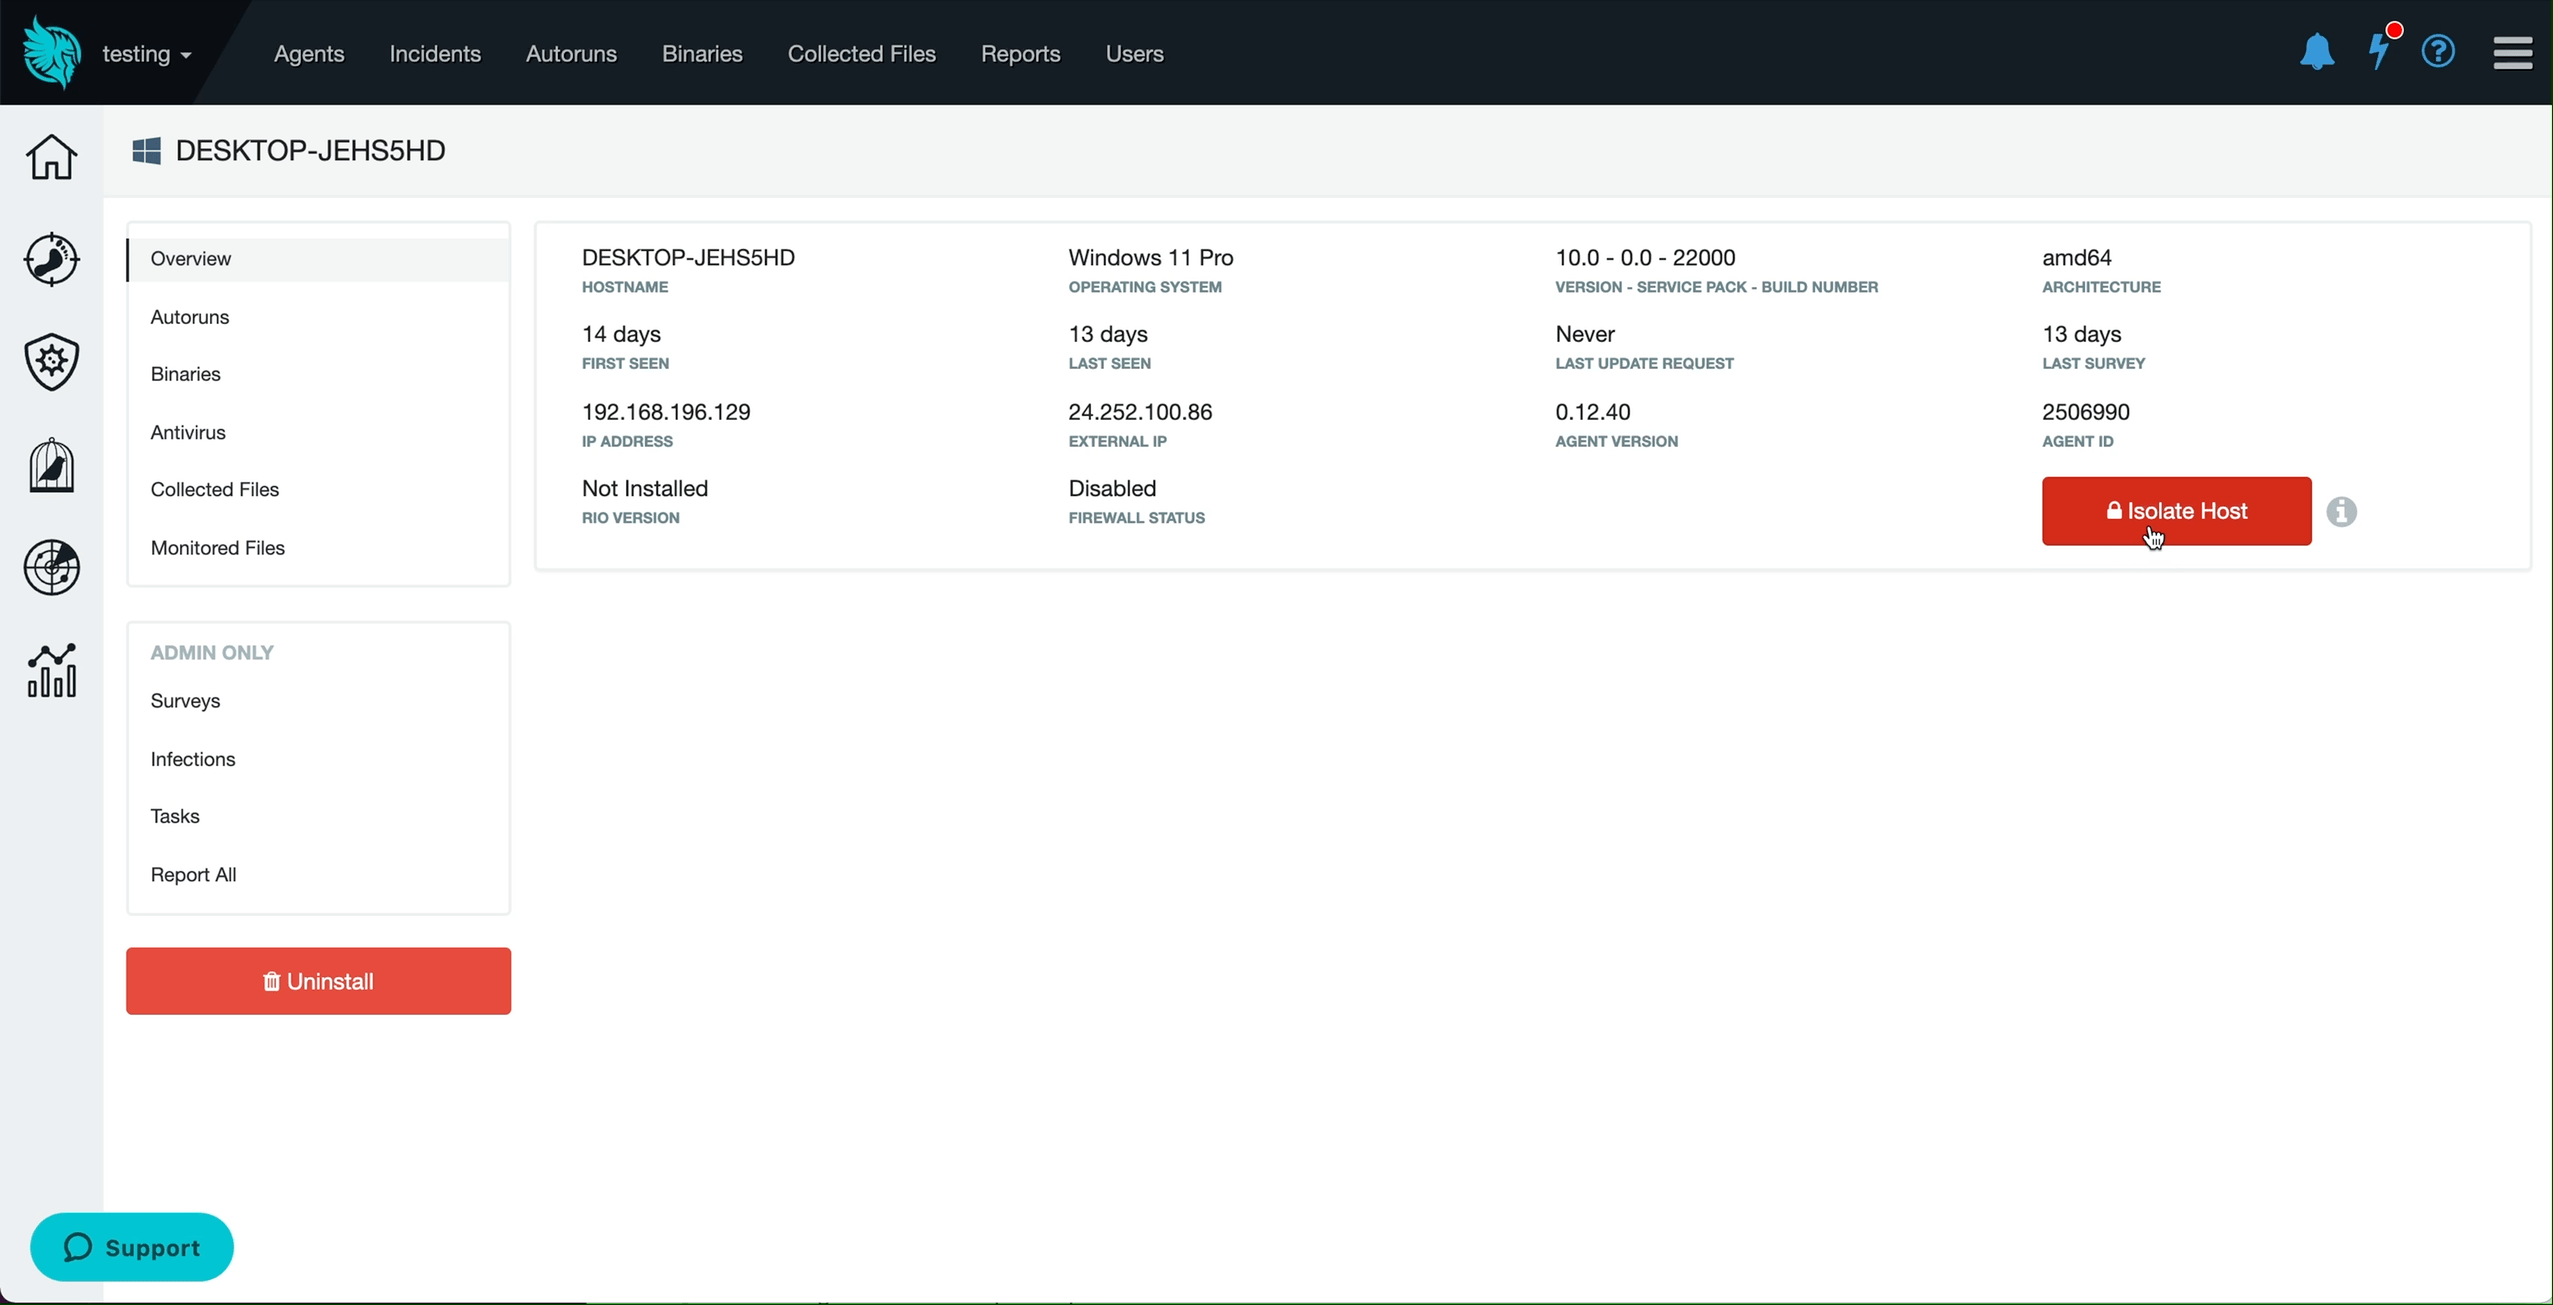This screenshot has height=1305, width=2553.
Task: Click the Uninstall button
Action: [318, 981]
